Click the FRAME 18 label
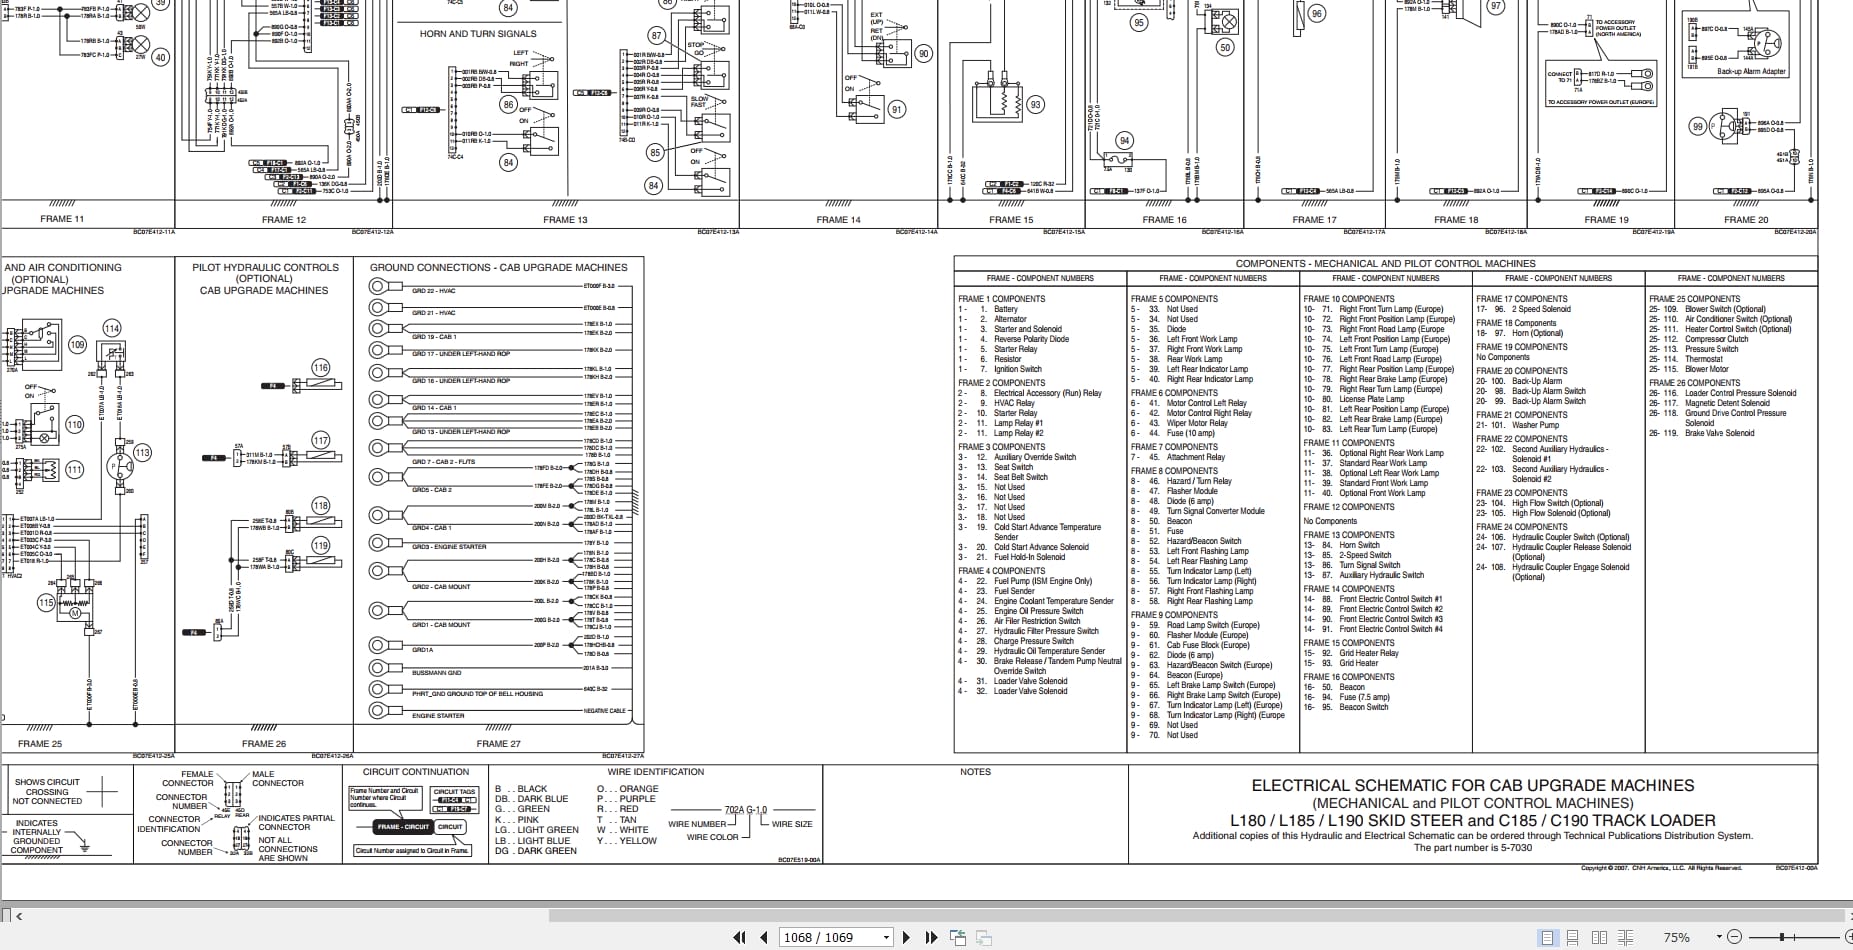Viewport: 1853px width, 950px height. pyautogui.click(x=1456, y=219)
